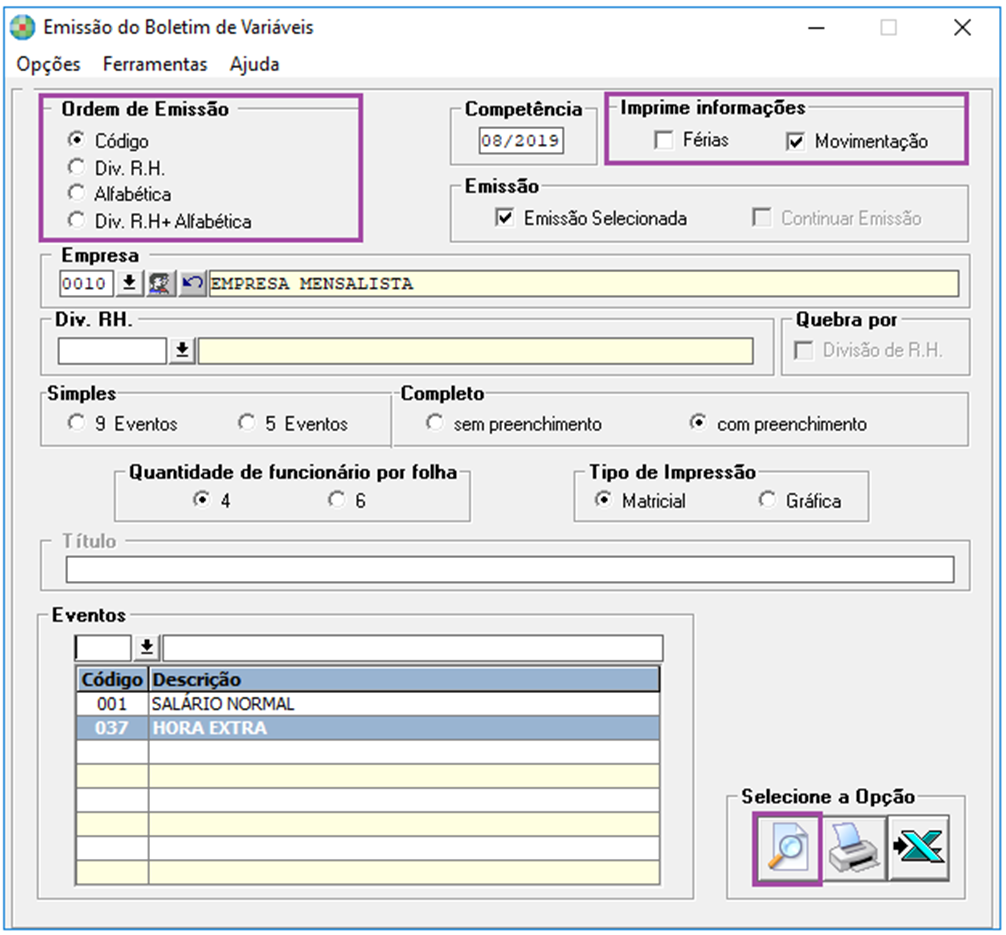Click the Título text field

click(510, 569)
